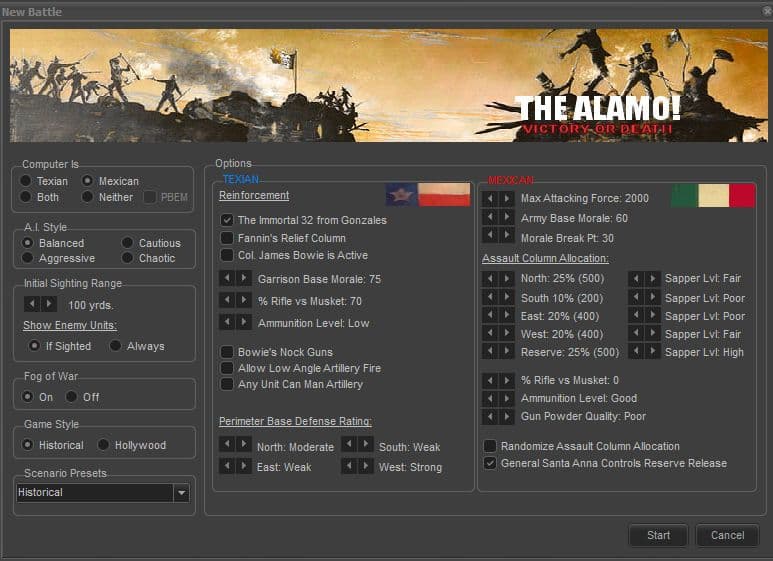
Task: Lower Reserve column Sapper Lvl
Action: coord(636,351)
